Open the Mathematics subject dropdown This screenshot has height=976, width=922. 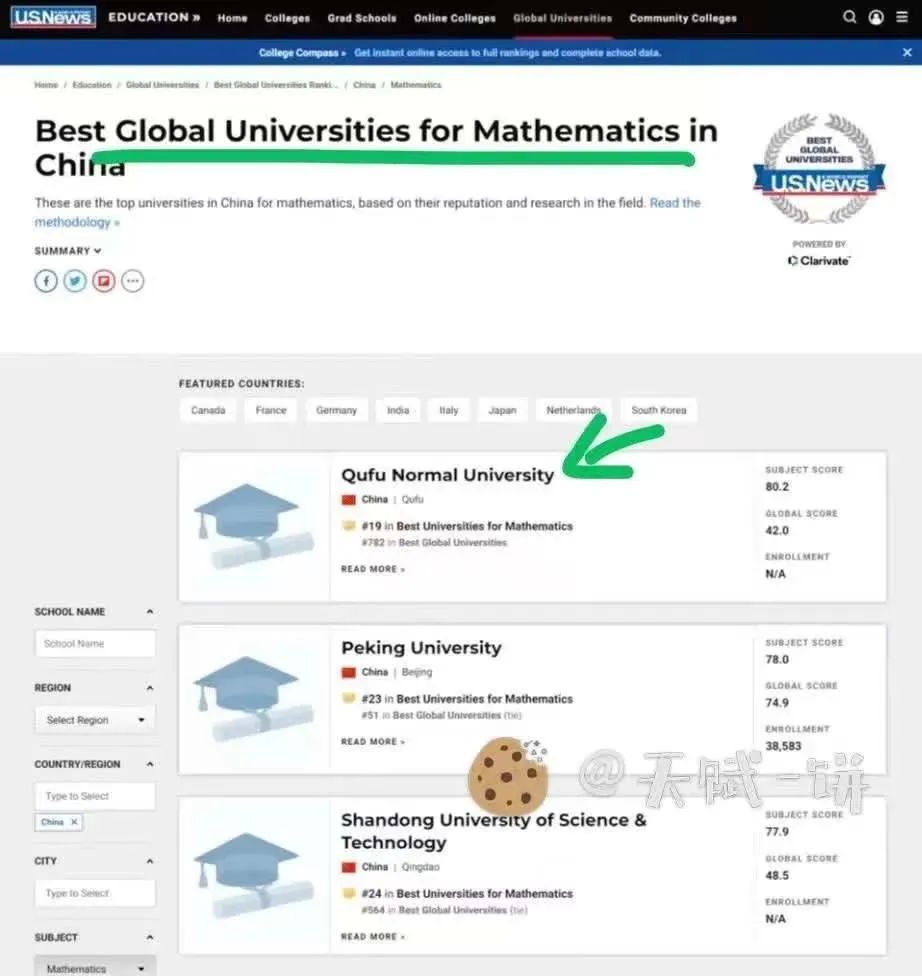[x=95, y=968]
